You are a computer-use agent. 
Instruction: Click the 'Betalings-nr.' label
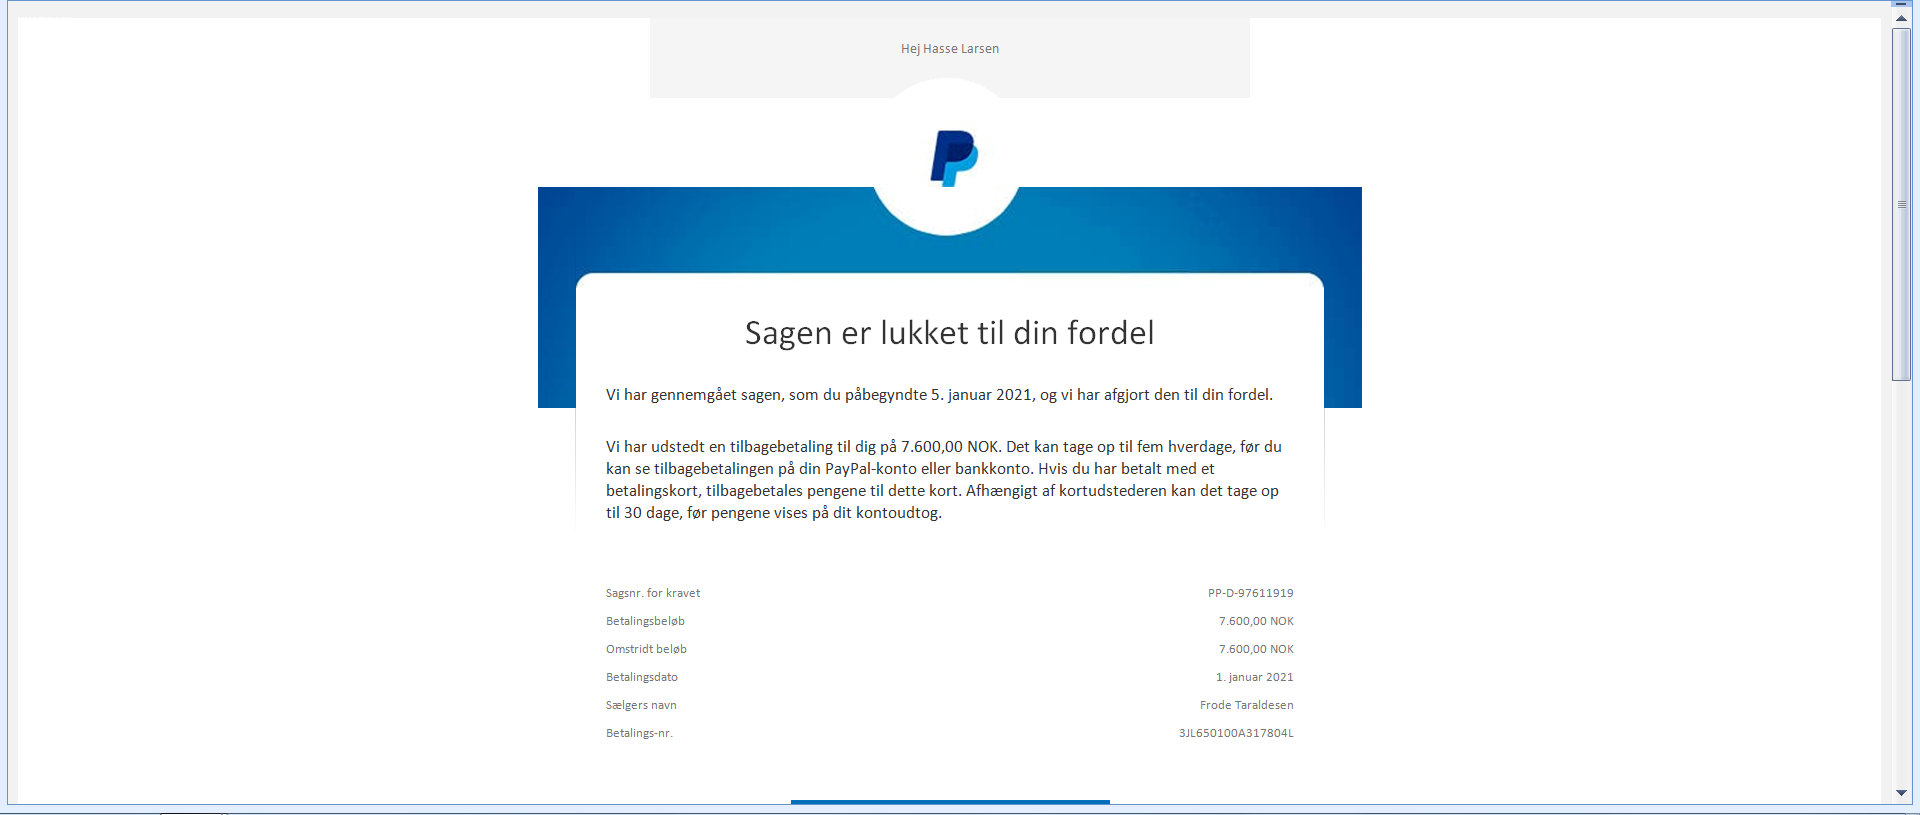[640, 733]
